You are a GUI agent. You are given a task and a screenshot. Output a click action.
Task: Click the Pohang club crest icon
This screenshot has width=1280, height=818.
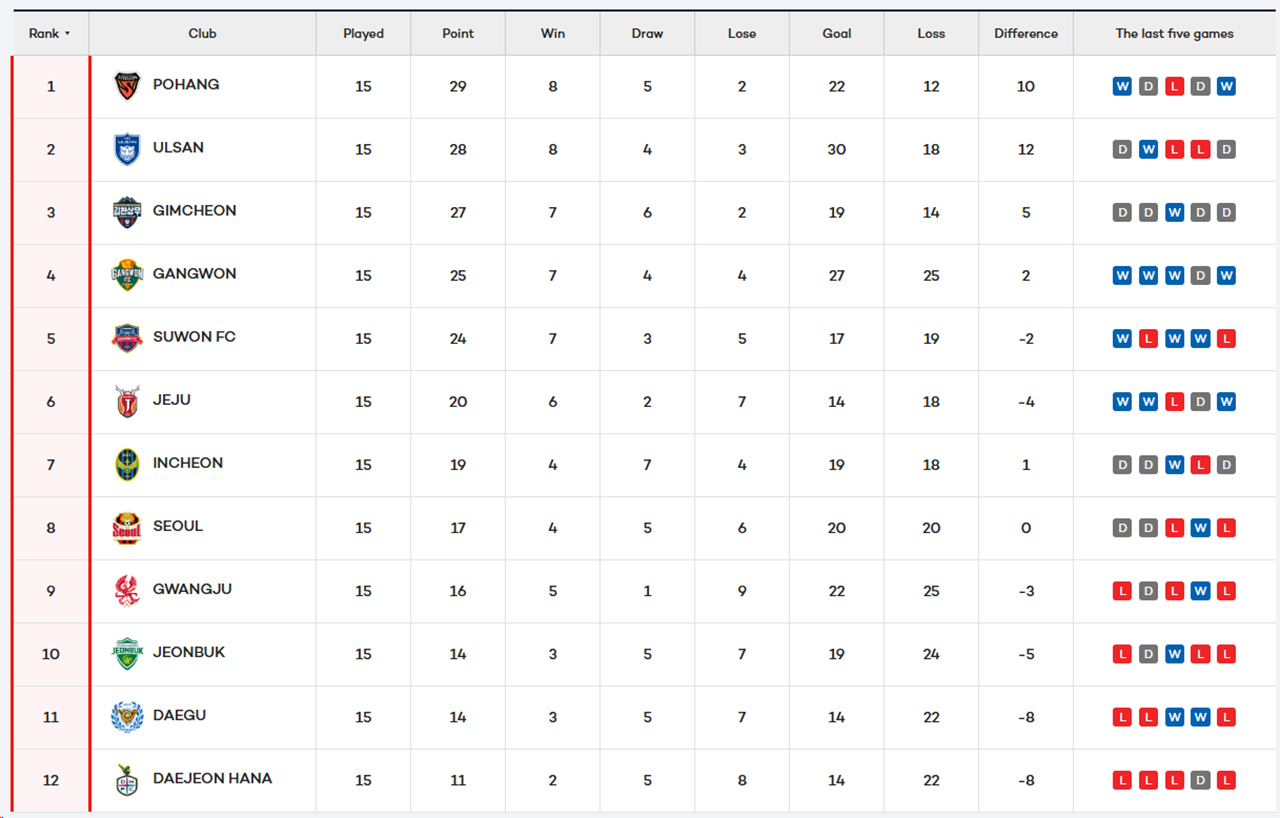[x=127, y=86]
